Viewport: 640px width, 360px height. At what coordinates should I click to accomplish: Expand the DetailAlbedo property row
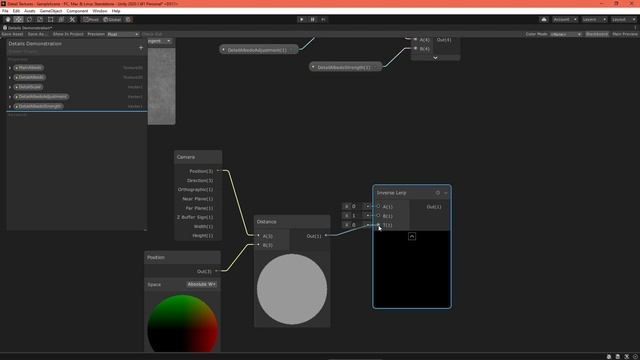pyautogui.click(x=10, y=78)
